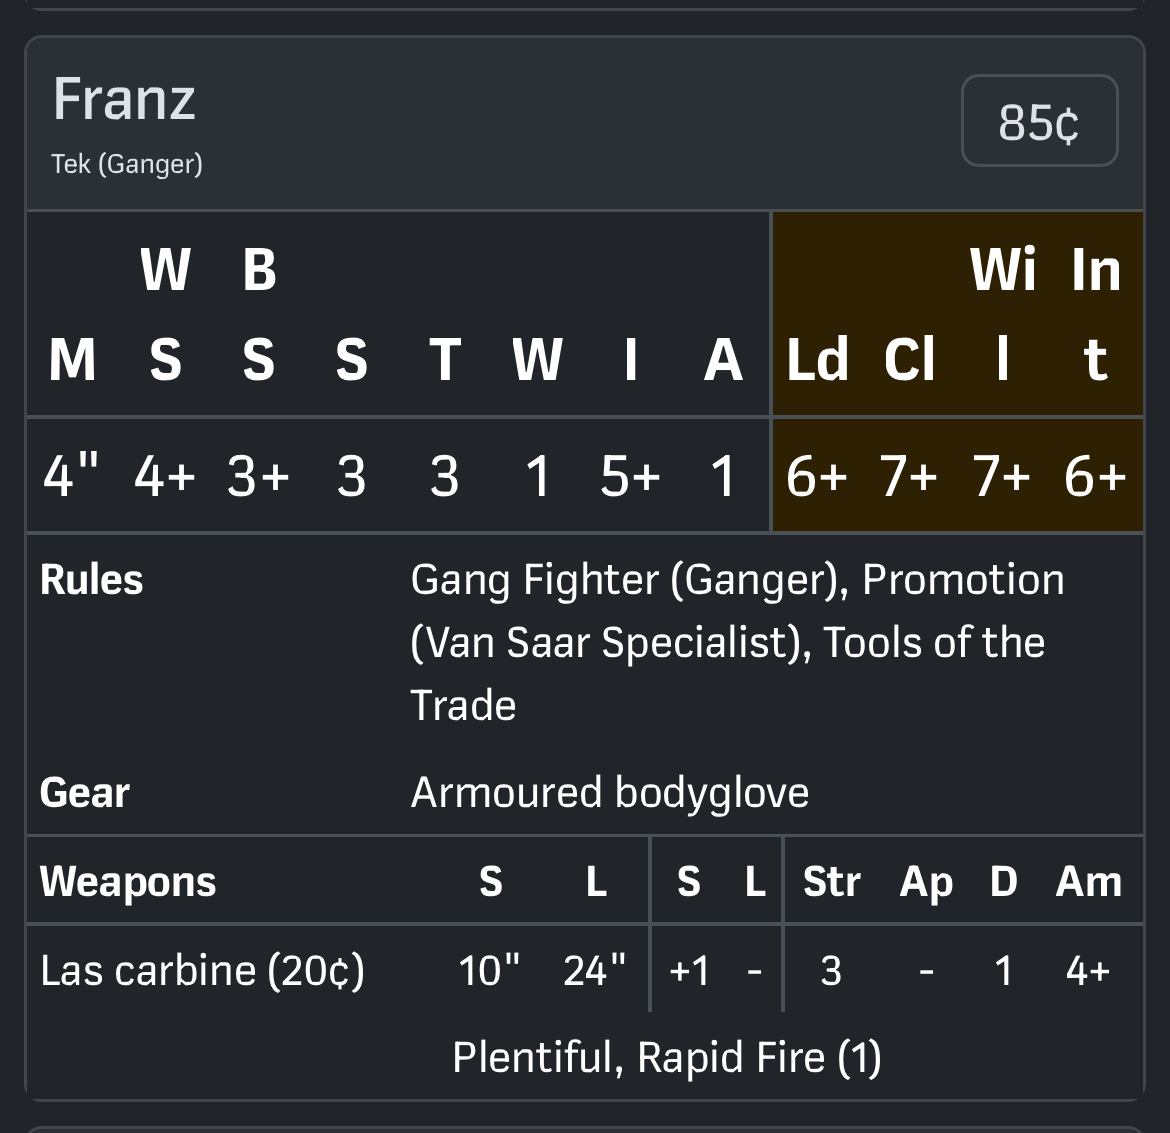This screenshot has height=1133, width=1170.
Task: Click the Movement value 4"
Action: pyautogui.click(x=72, y=476)
